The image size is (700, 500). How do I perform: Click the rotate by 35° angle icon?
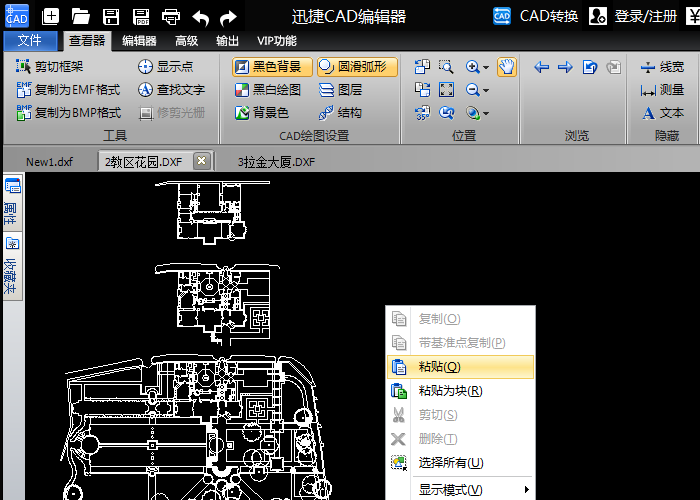(422, 113)
